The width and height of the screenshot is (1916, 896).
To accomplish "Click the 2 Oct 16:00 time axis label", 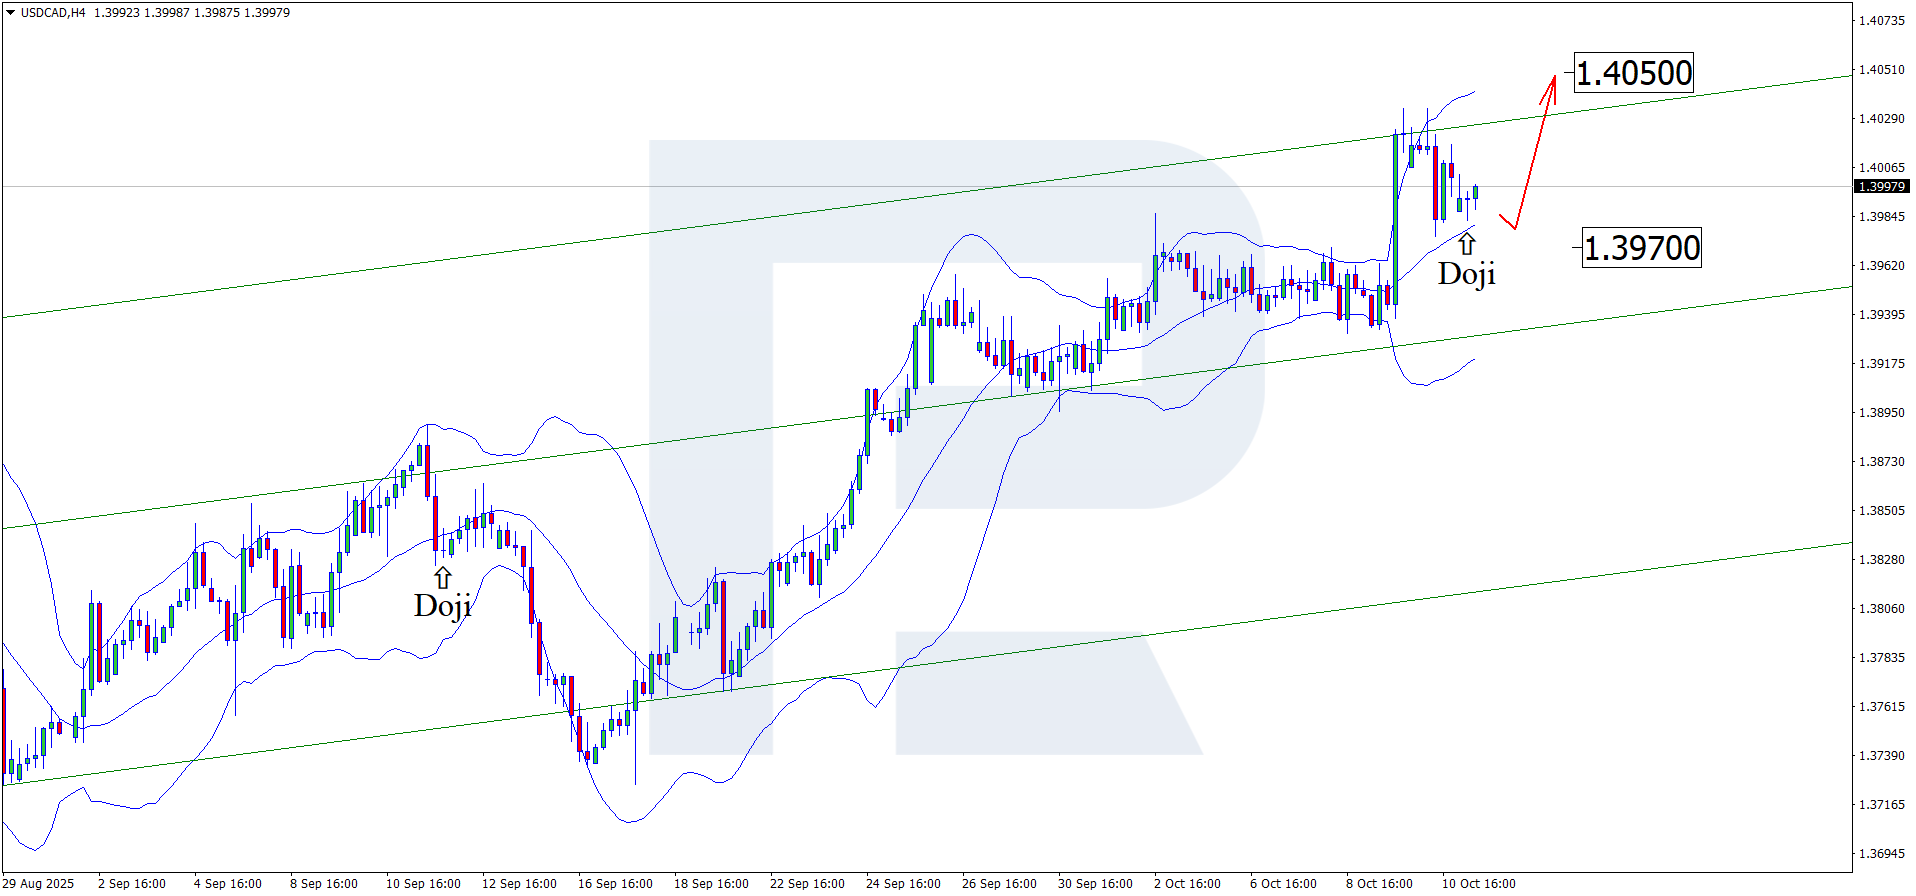I will [x=1187, y=883].
